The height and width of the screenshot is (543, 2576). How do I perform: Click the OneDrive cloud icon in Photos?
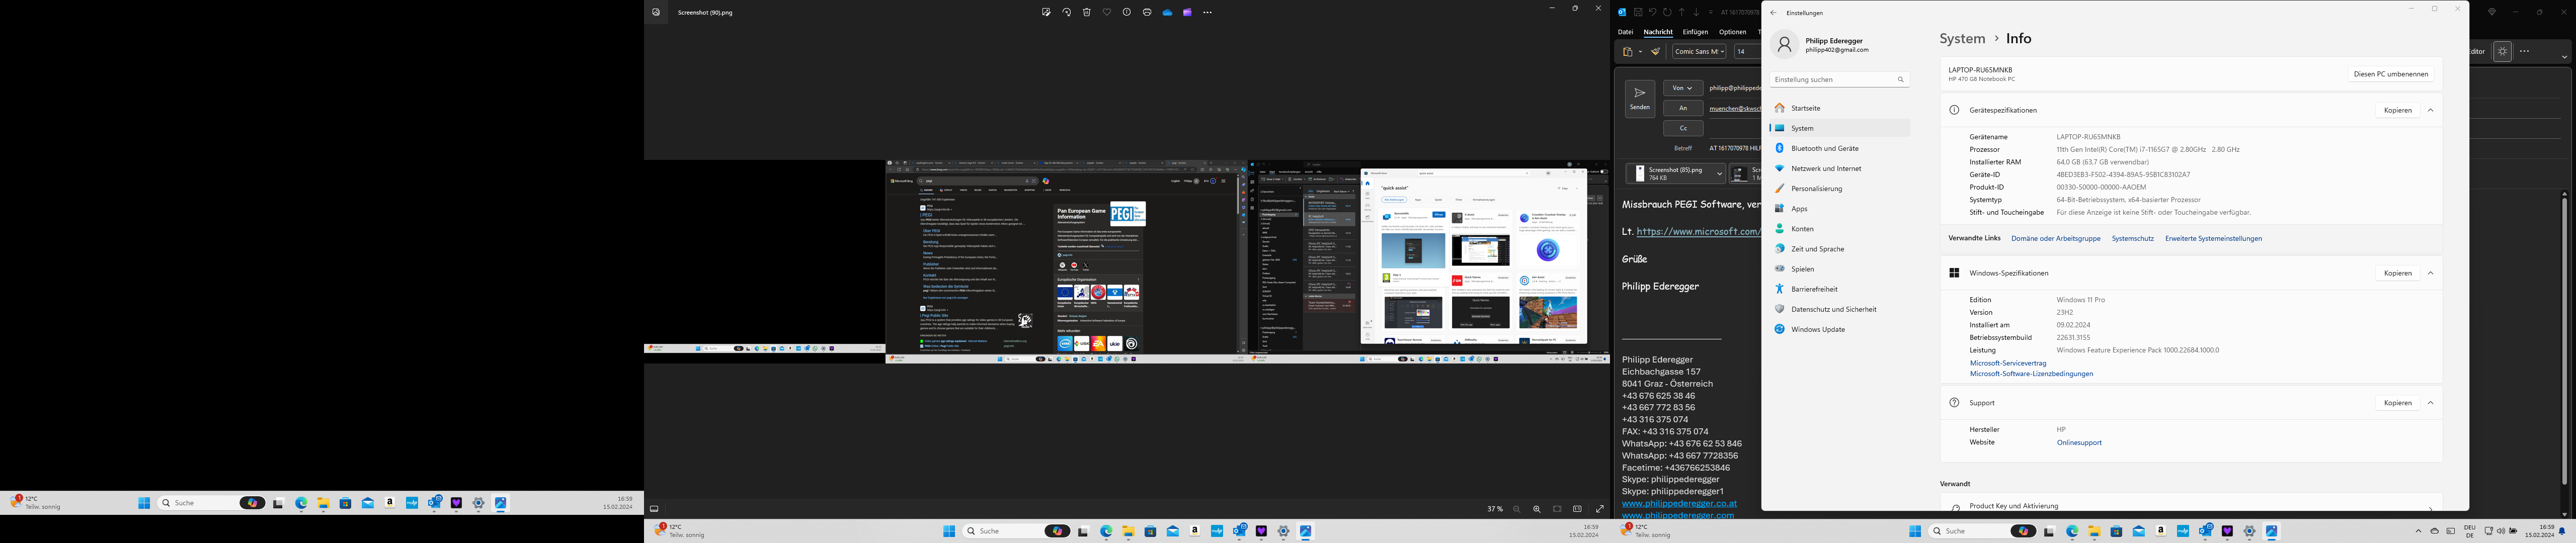pos(1167,12)
